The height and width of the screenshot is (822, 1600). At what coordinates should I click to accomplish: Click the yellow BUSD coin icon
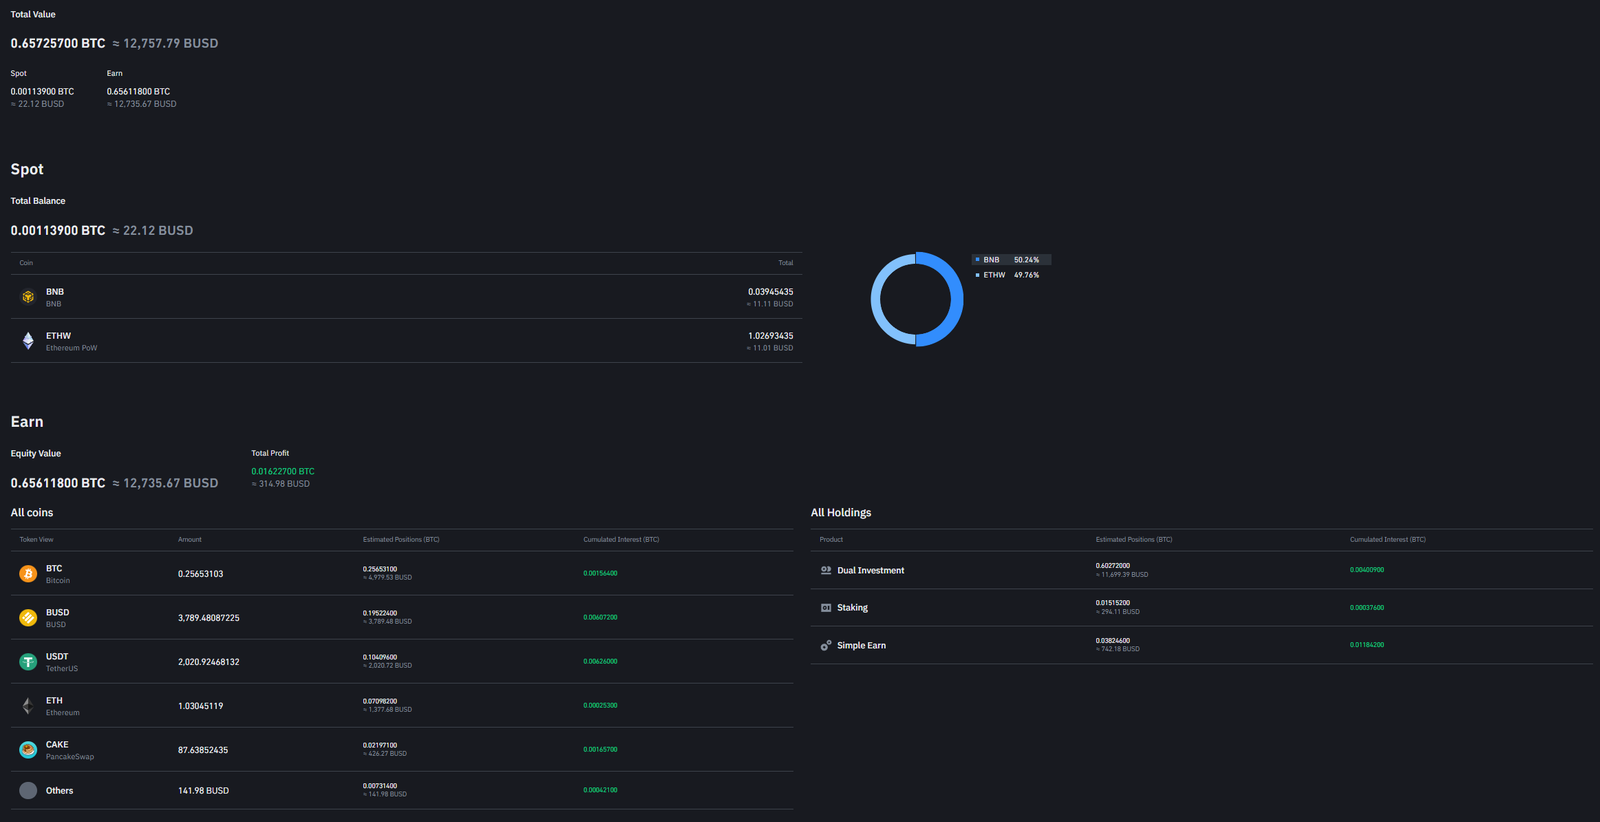click(x=28, y=618)
